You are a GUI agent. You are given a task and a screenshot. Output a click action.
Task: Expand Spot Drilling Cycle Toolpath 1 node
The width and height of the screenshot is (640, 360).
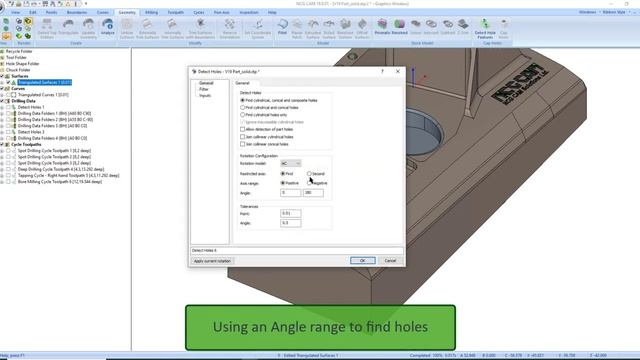pyautogui.click(x=2, y=151)
